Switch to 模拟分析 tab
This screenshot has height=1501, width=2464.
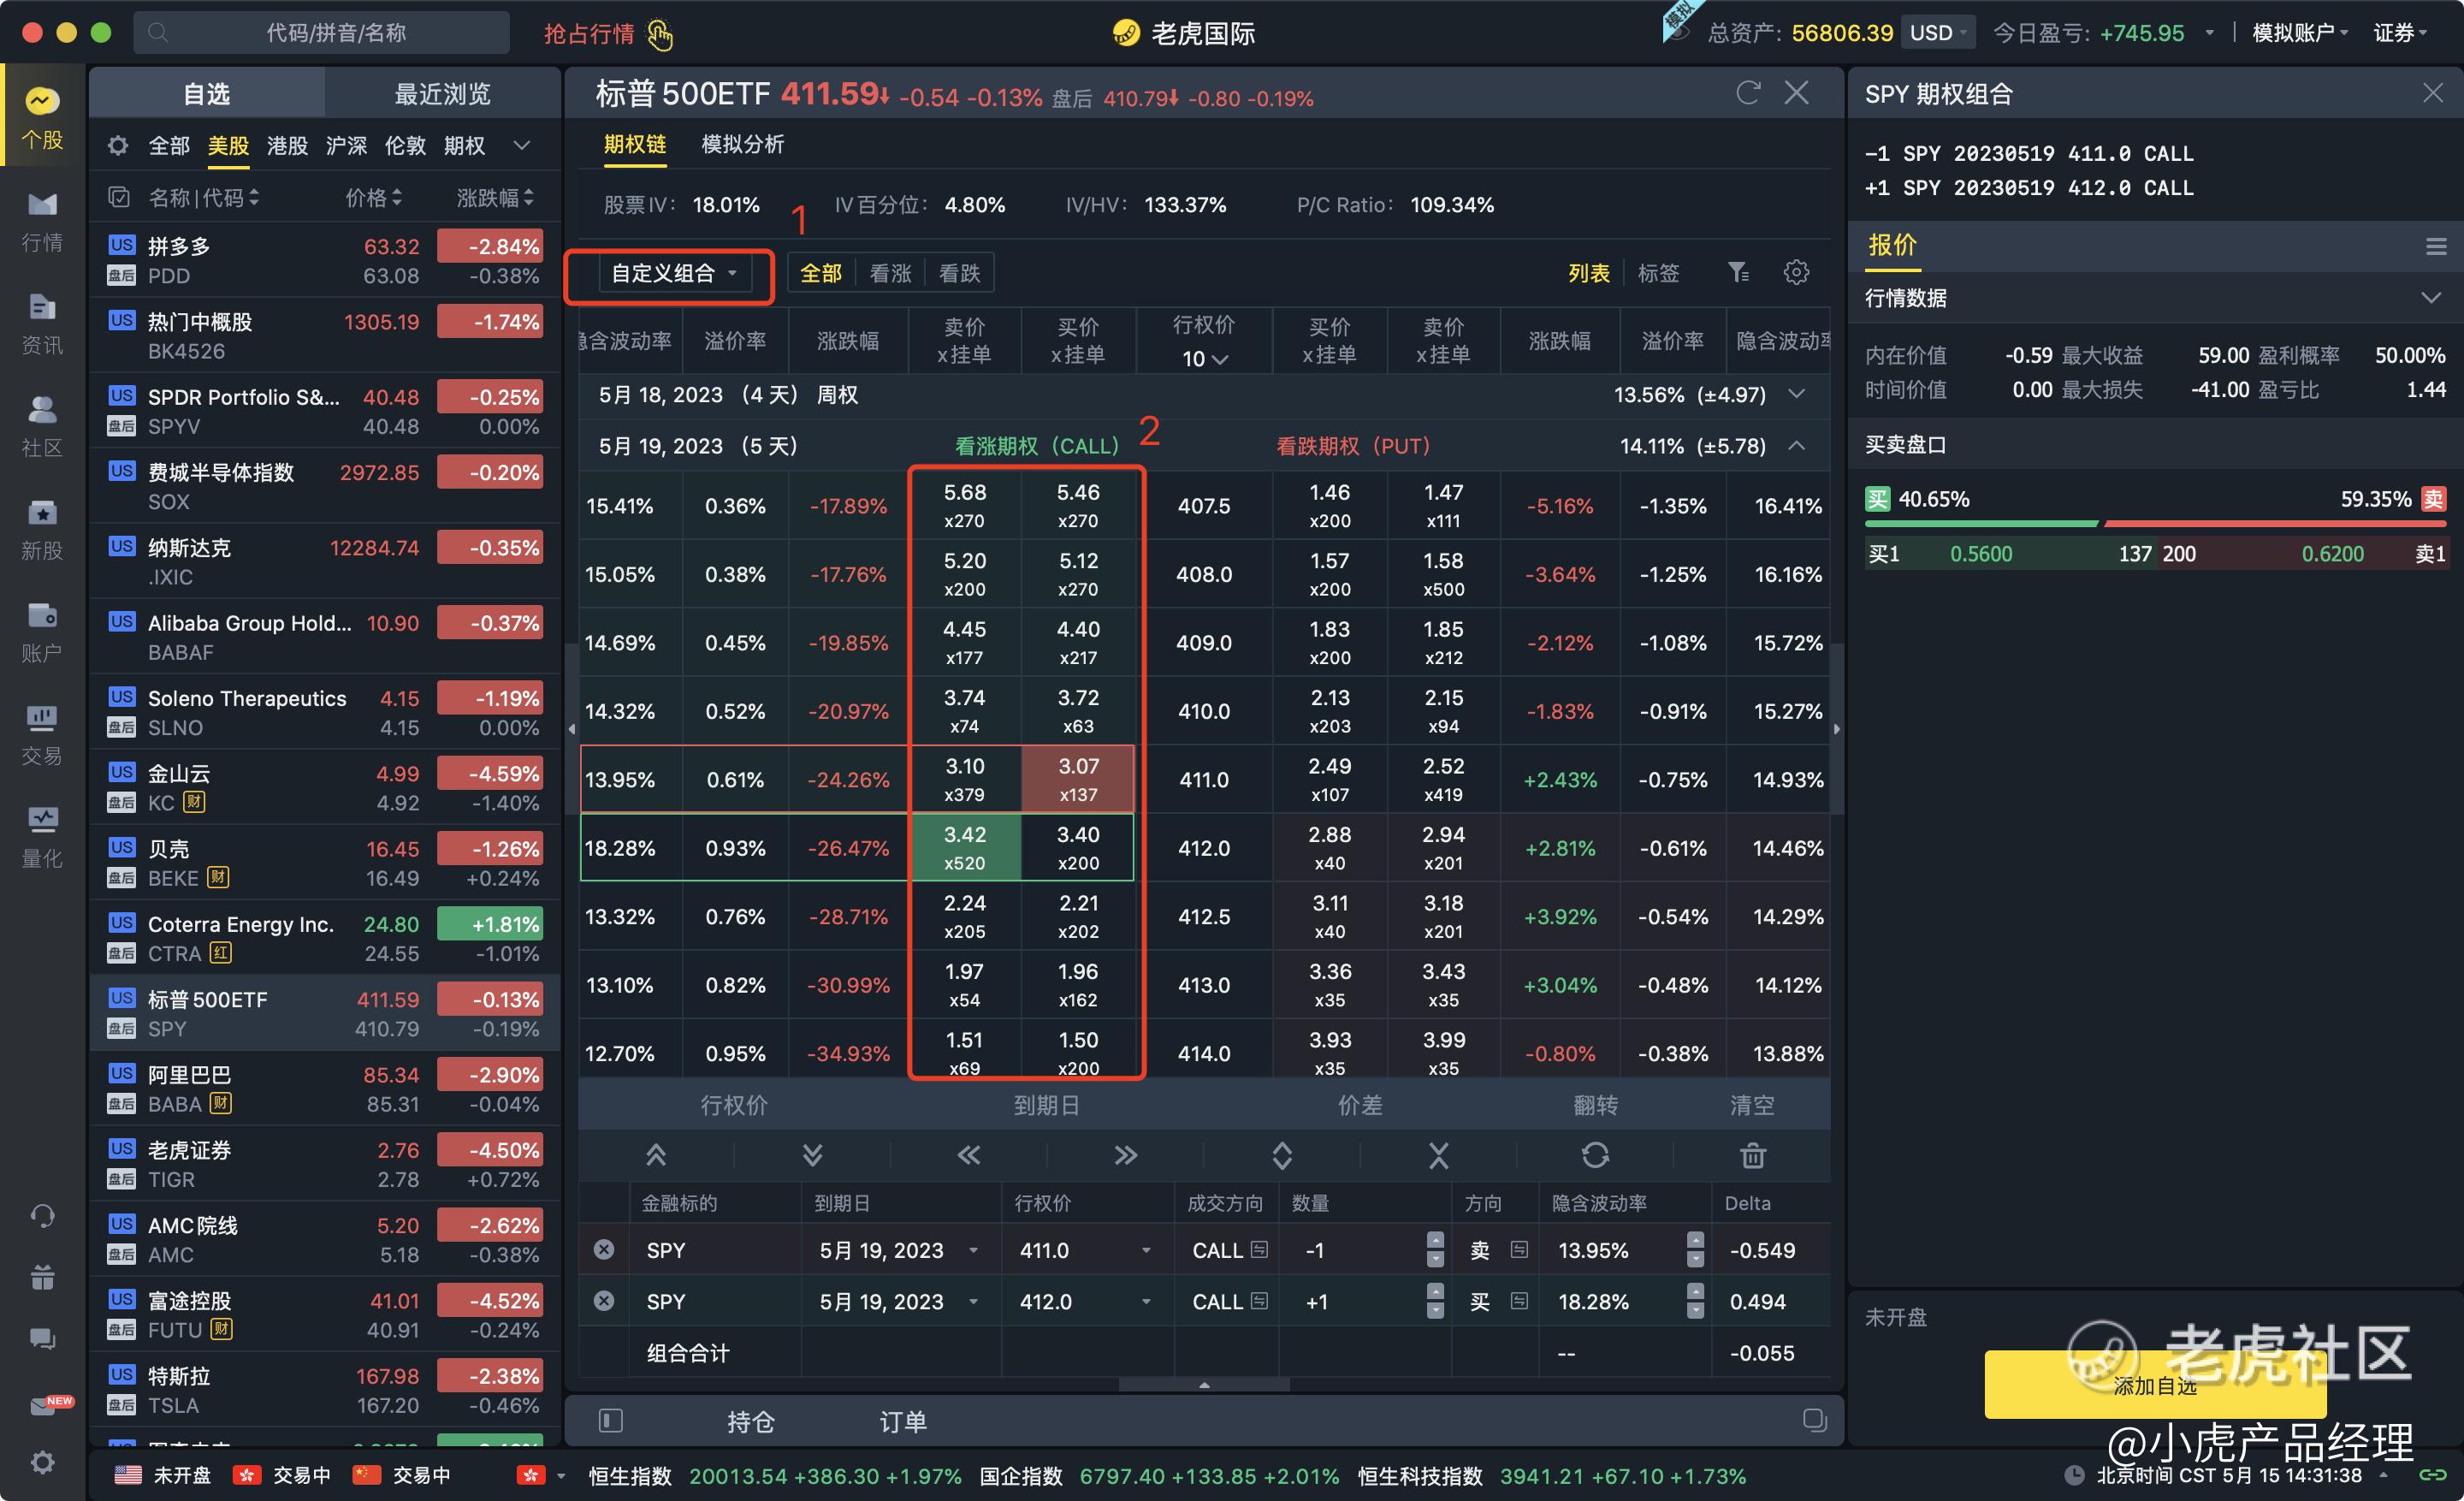[742, 144]
